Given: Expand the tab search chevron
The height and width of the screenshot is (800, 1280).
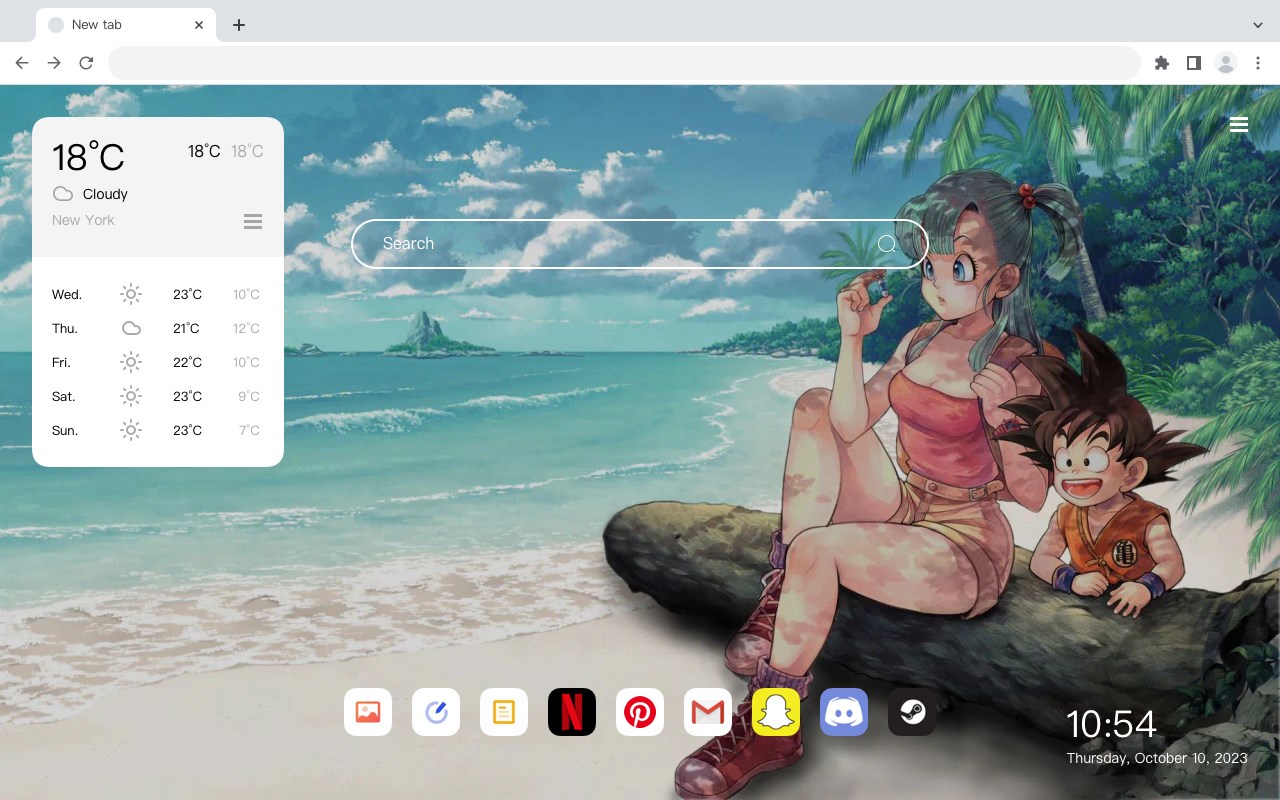Looking at the screenshot, I should click(x=1258, y=25).
